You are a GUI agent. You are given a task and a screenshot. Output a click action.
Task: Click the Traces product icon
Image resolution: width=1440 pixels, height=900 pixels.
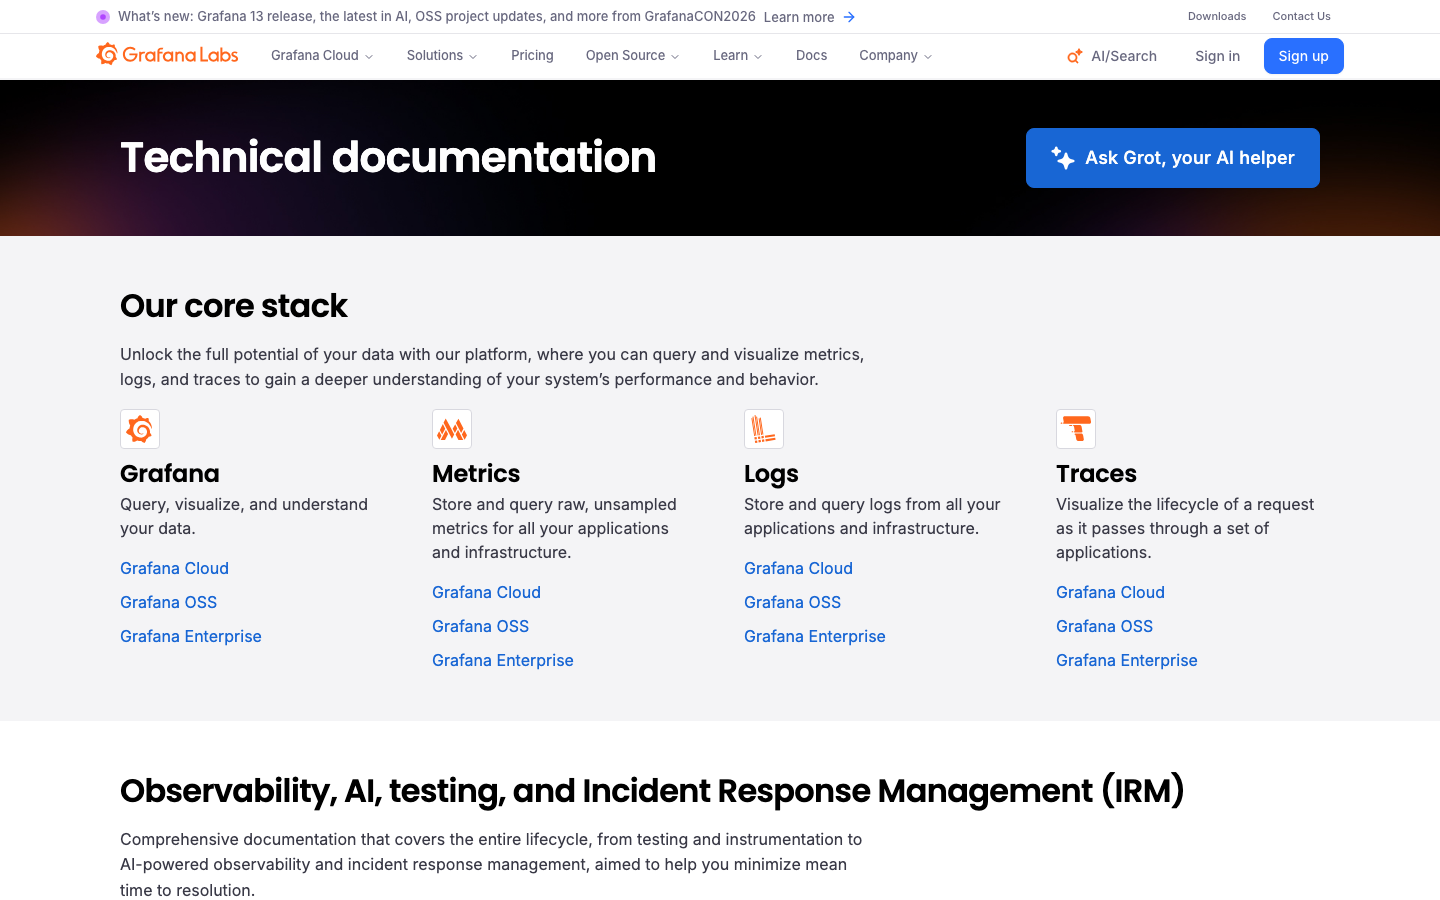(x=1076, y=429)
